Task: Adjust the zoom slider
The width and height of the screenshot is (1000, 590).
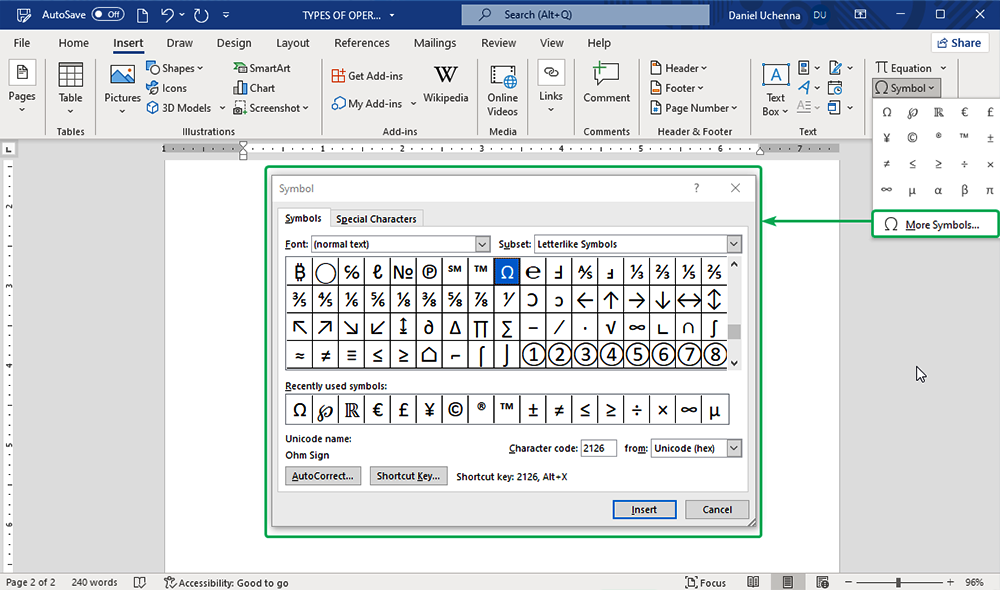Action: coord(899,581)
